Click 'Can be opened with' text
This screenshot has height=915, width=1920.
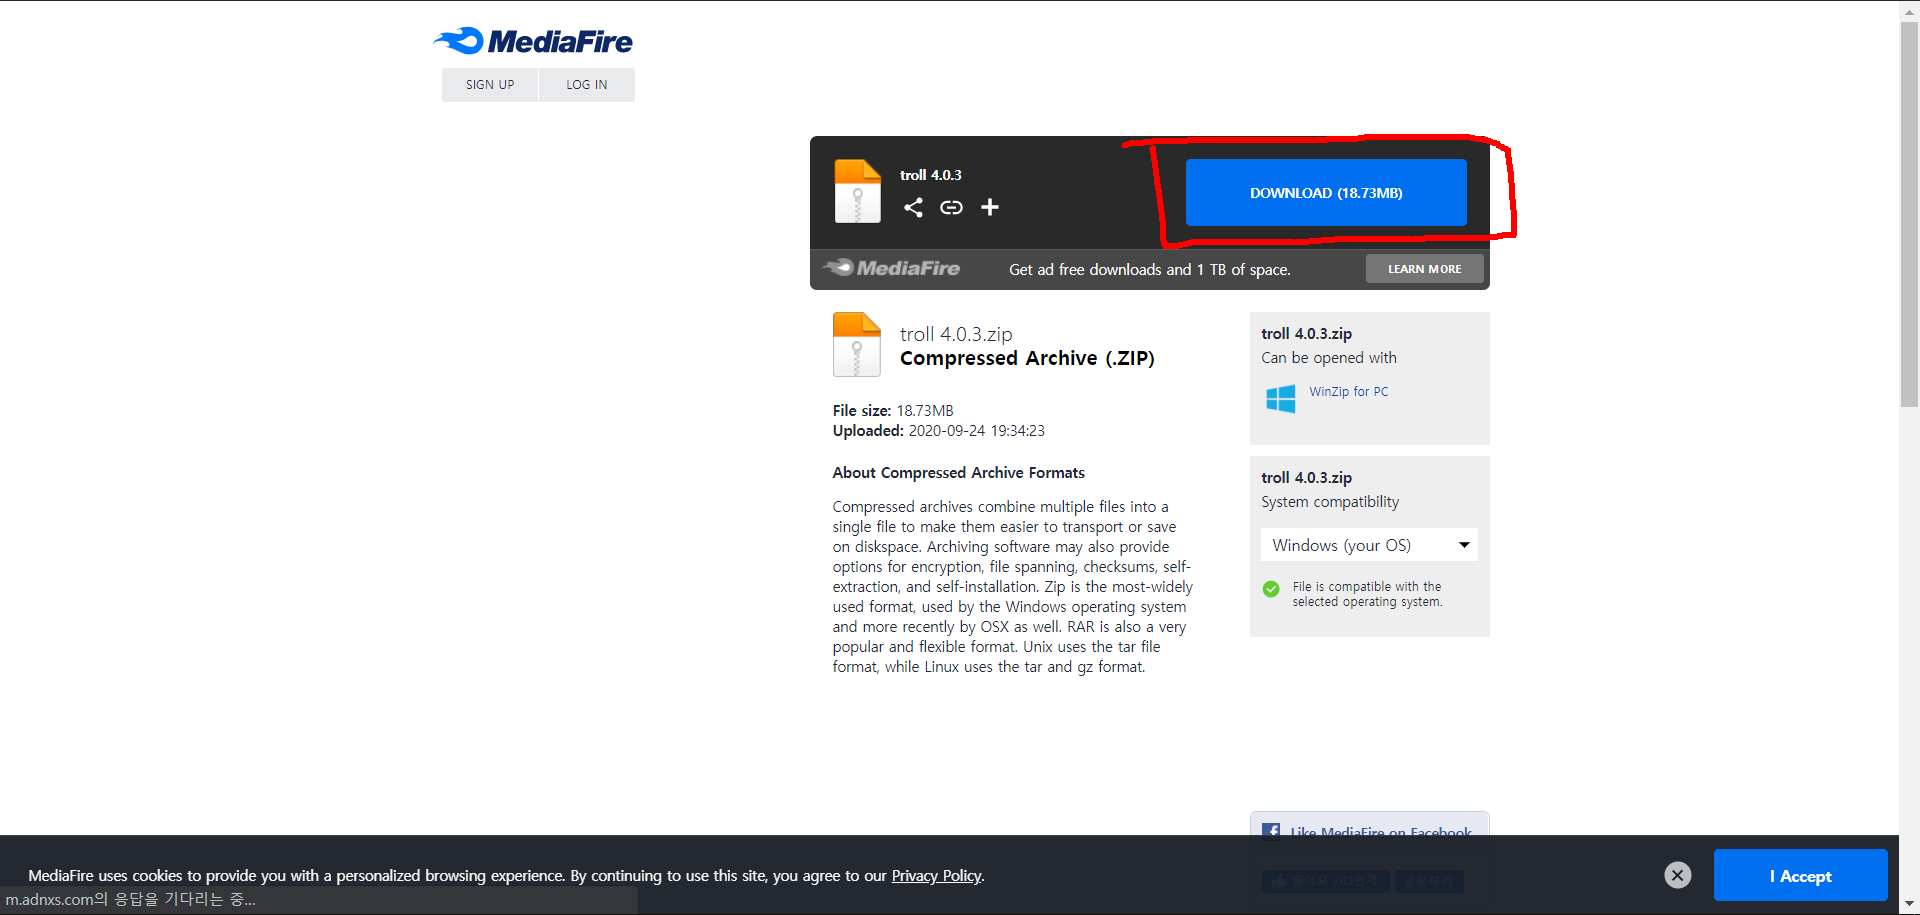(x=1329, y=358)
